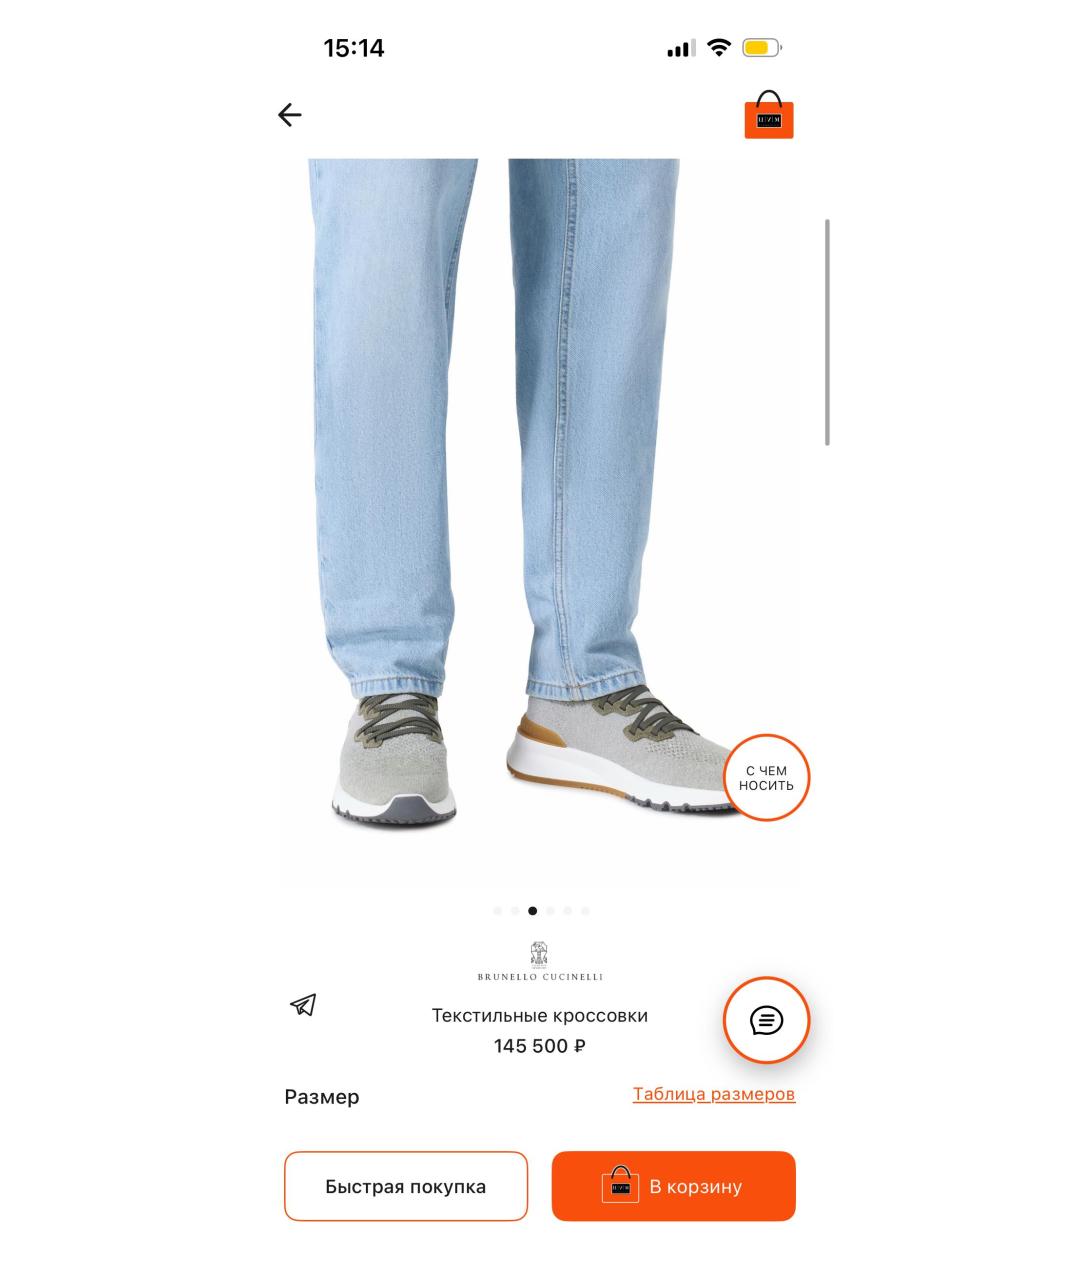Go back using the arrow icon
This screenshot has width=1080, height=1280.
[x=289, y=115]
